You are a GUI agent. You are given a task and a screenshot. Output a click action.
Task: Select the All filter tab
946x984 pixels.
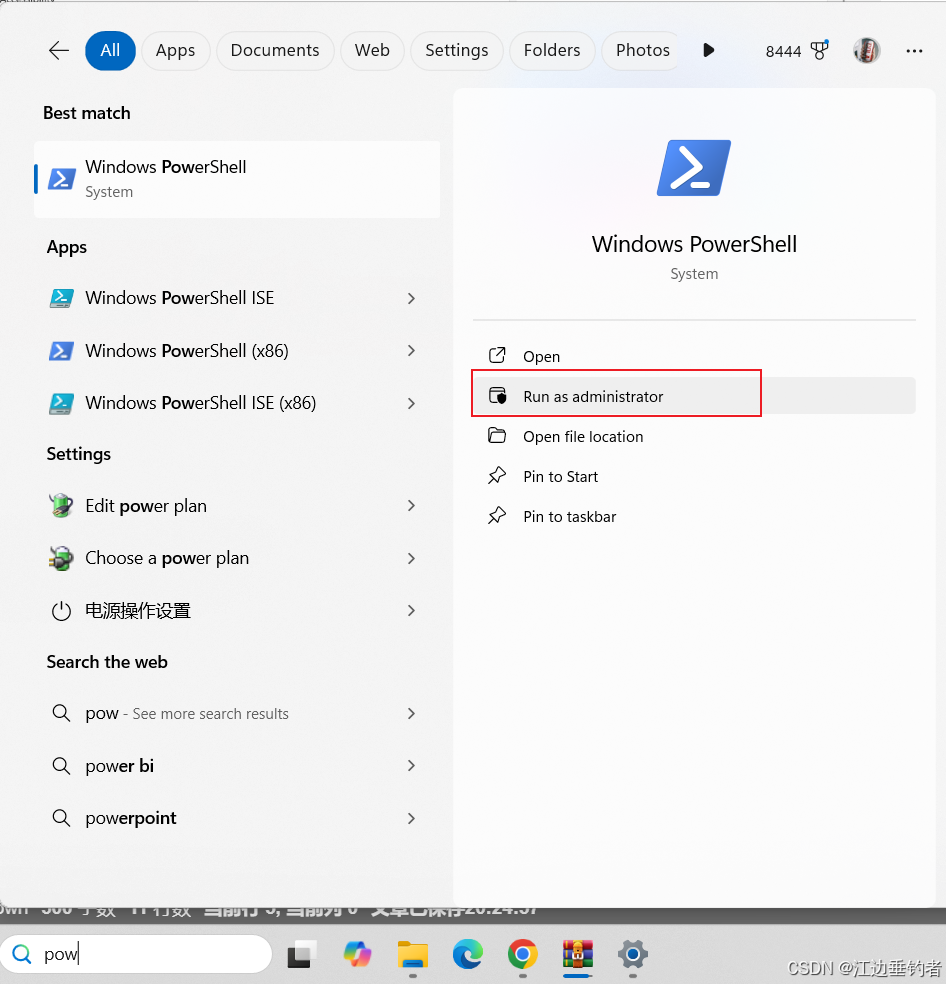(110, 50)
